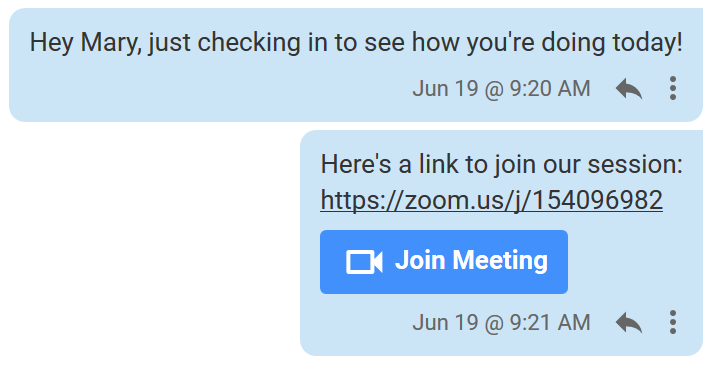Reply to the 9:21 AM message

[x=628, y=323]
